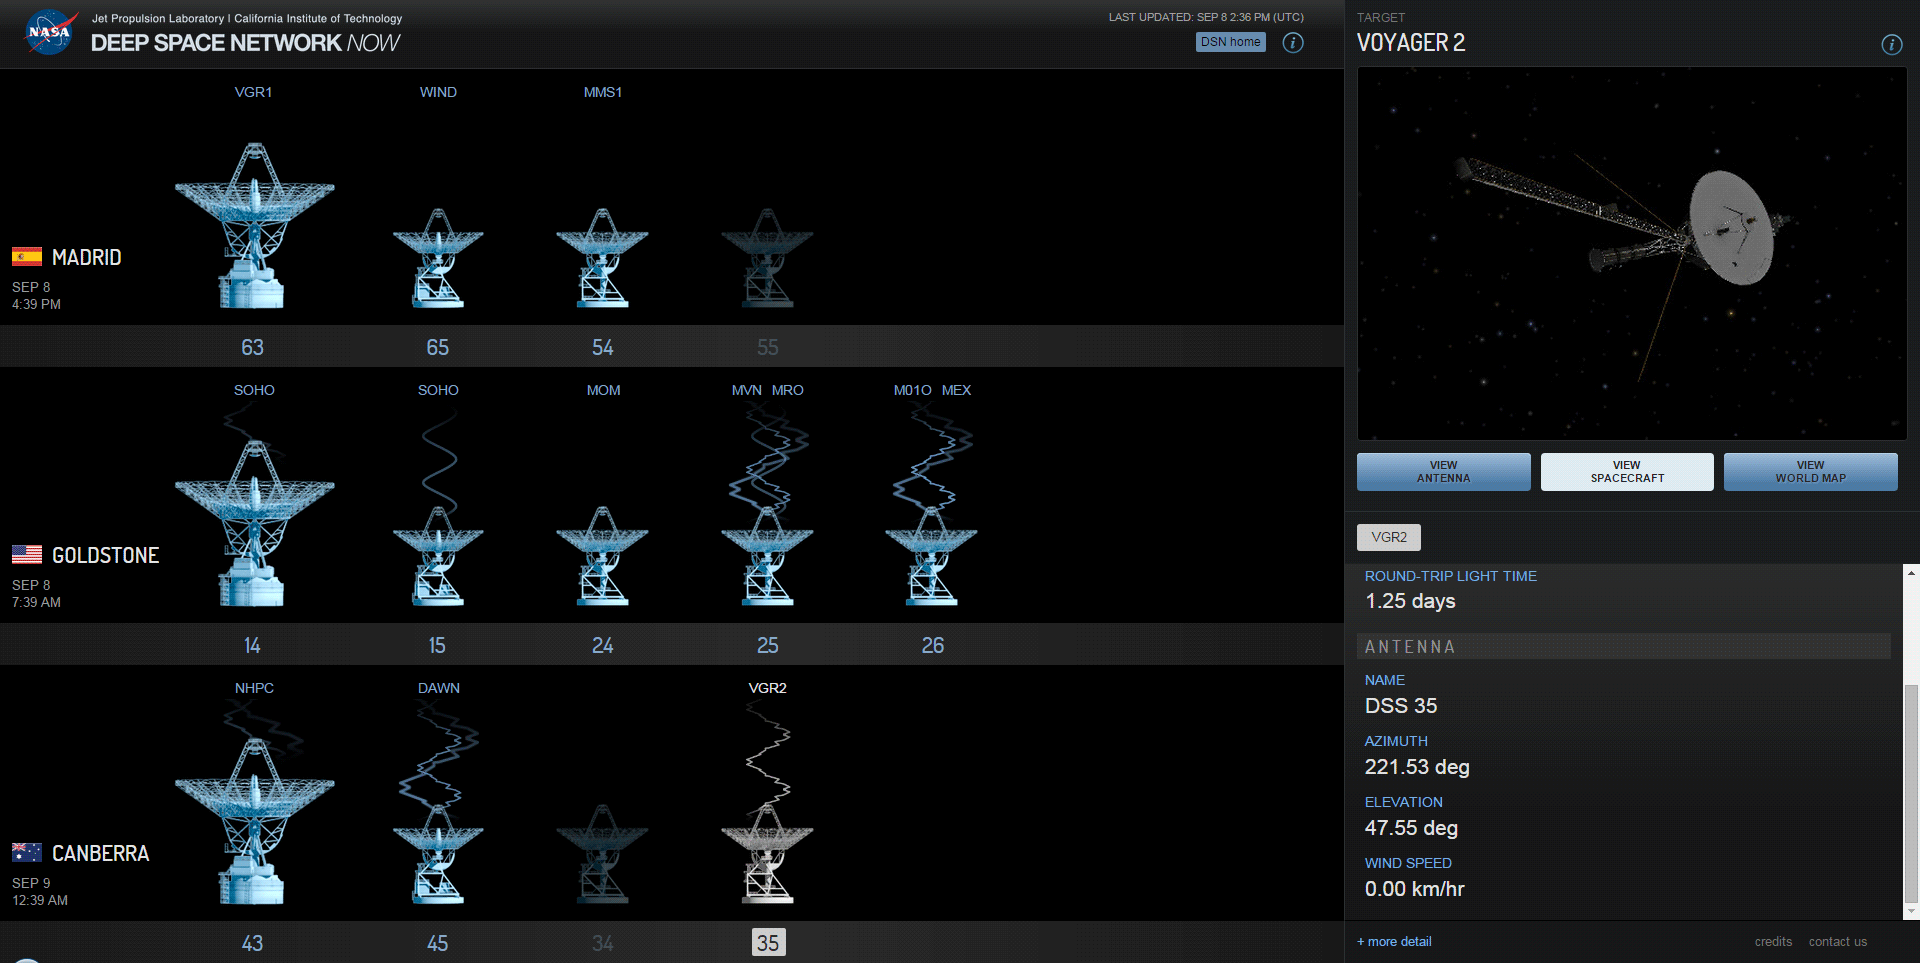Click the DEEP SPACE NETWORK NOW title
Viewport: 1920px width, 963px height.
[x=245, y=43]
